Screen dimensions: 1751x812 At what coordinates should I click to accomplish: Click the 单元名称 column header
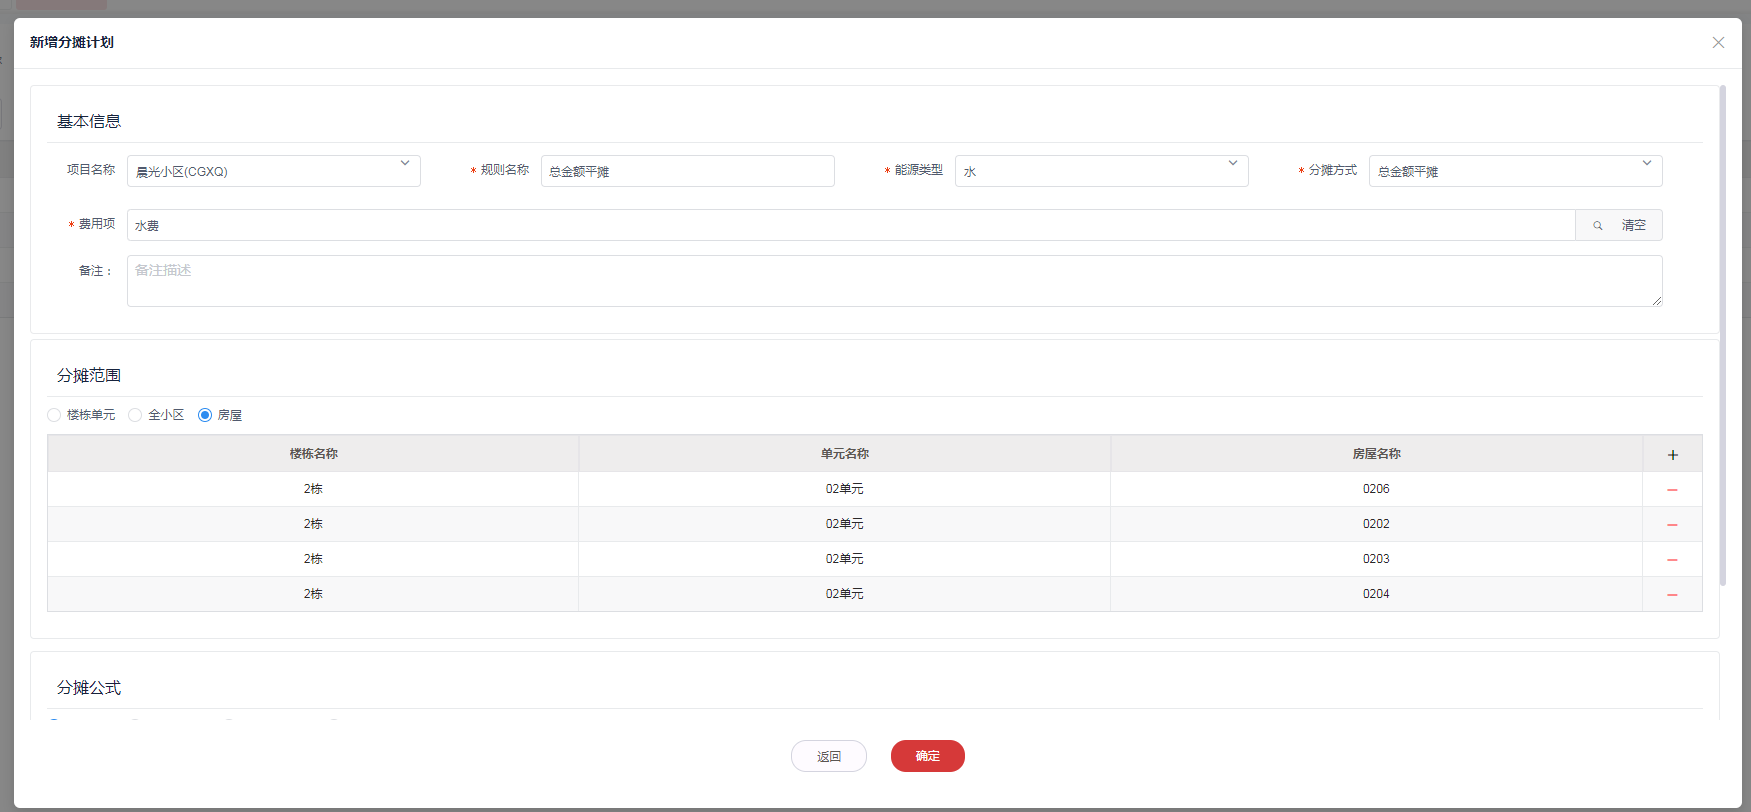coord(845,454)
